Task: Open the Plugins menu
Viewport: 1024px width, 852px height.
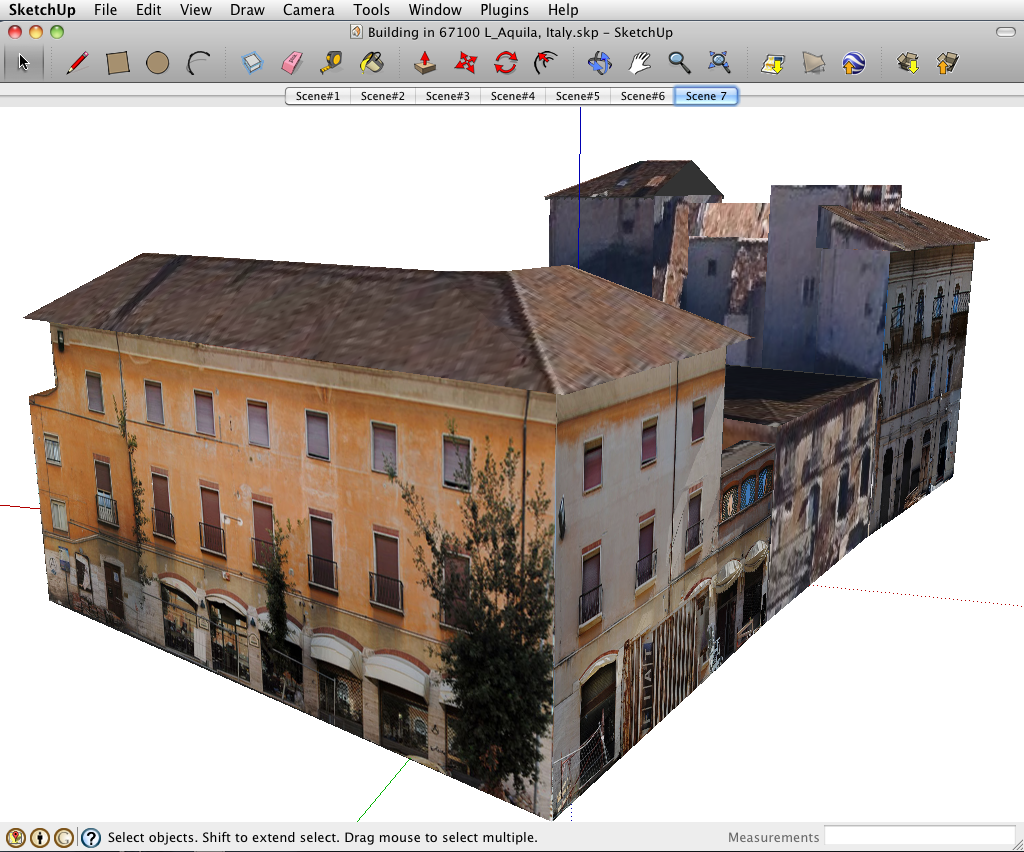Action: pos(503,10)
